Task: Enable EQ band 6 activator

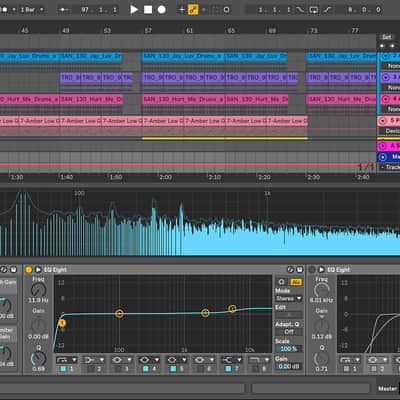Action: 201,369
